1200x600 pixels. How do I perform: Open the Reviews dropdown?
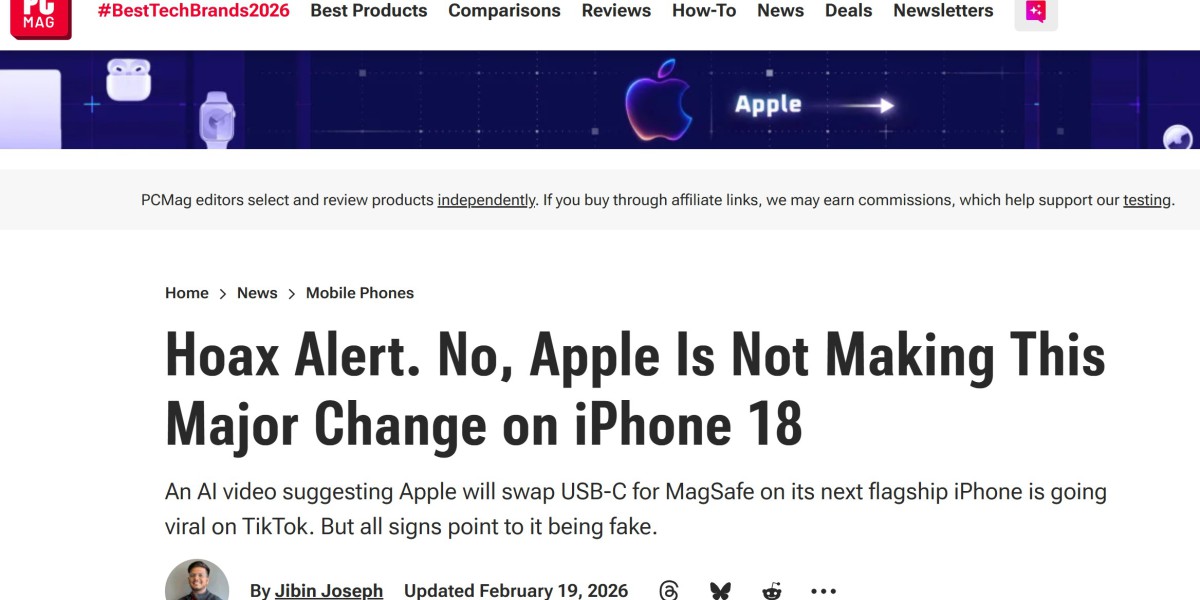click(x=616, y=11)
